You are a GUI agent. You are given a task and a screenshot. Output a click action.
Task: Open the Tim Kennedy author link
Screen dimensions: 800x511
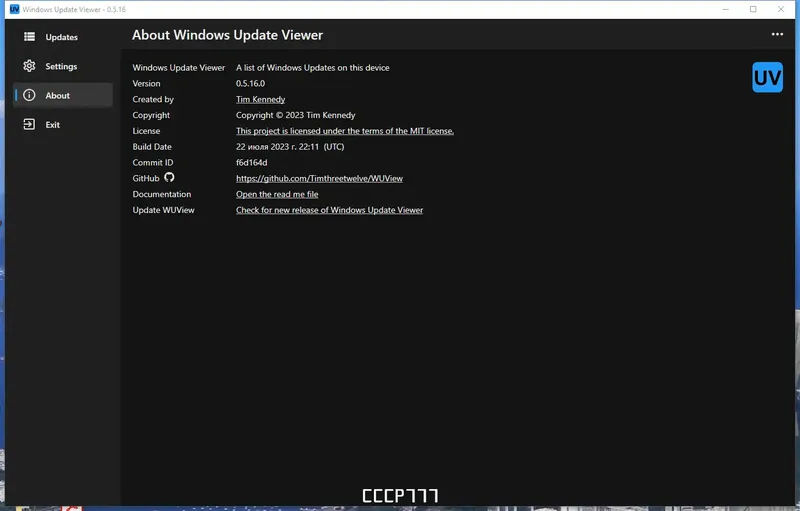coord(260,99)
